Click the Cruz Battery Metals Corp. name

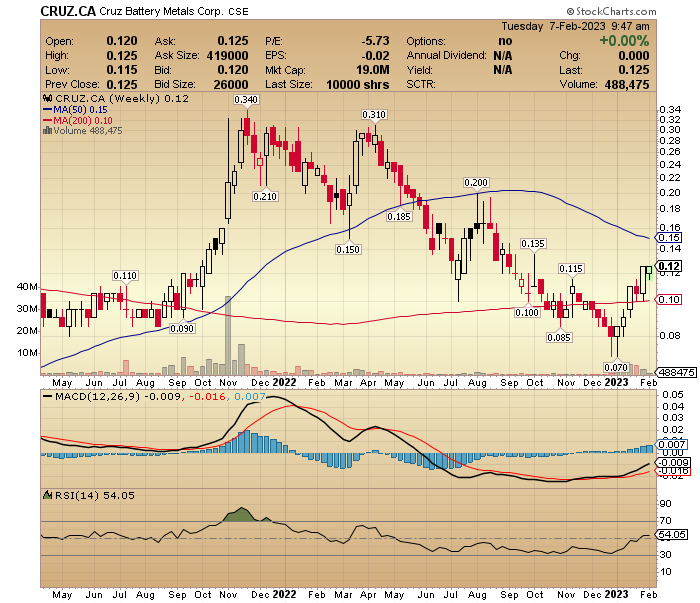[161, 11]
